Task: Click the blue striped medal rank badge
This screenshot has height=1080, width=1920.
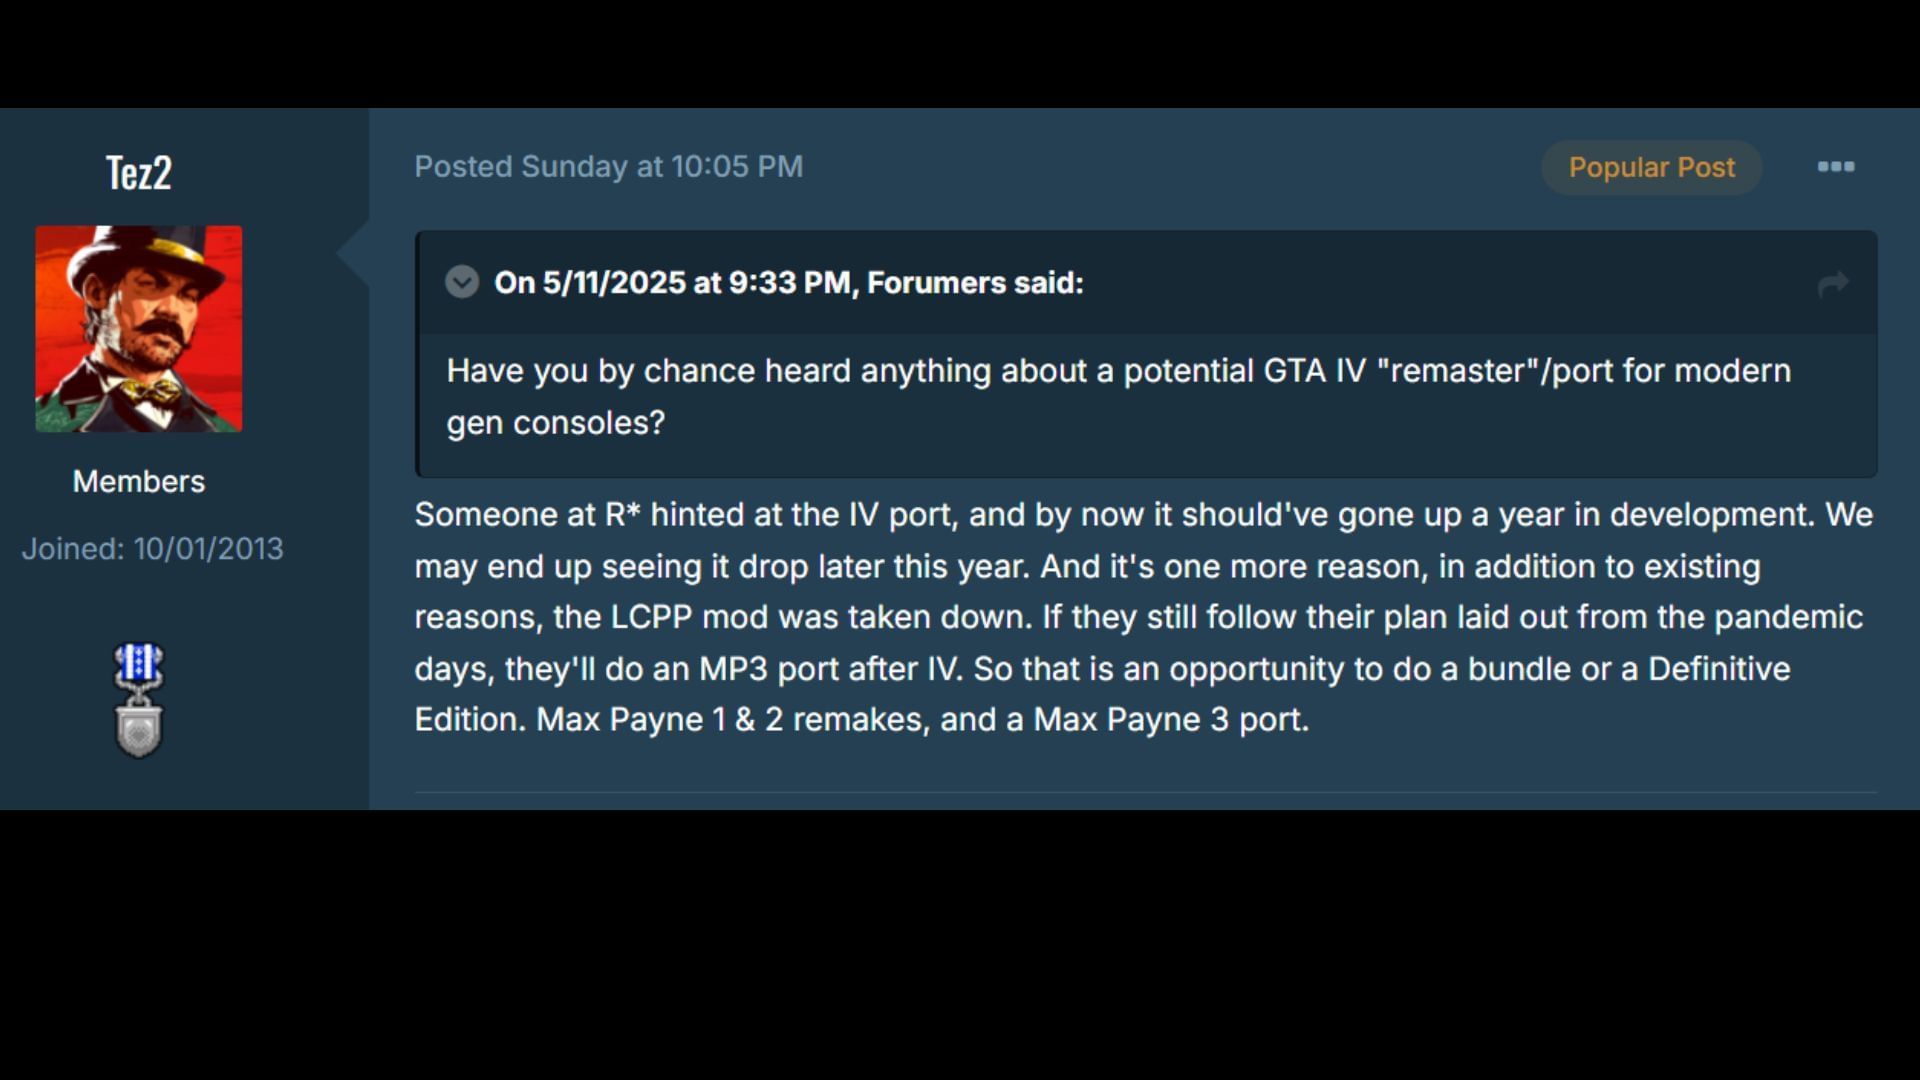Action: [139, 664]
